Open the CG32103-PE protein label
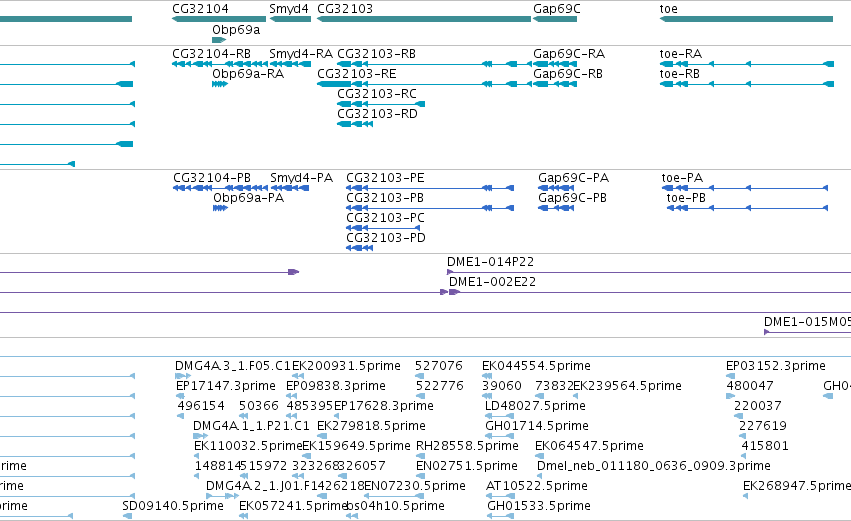The width and height of the screenshot is (851, 521). (x=385, y=178)
